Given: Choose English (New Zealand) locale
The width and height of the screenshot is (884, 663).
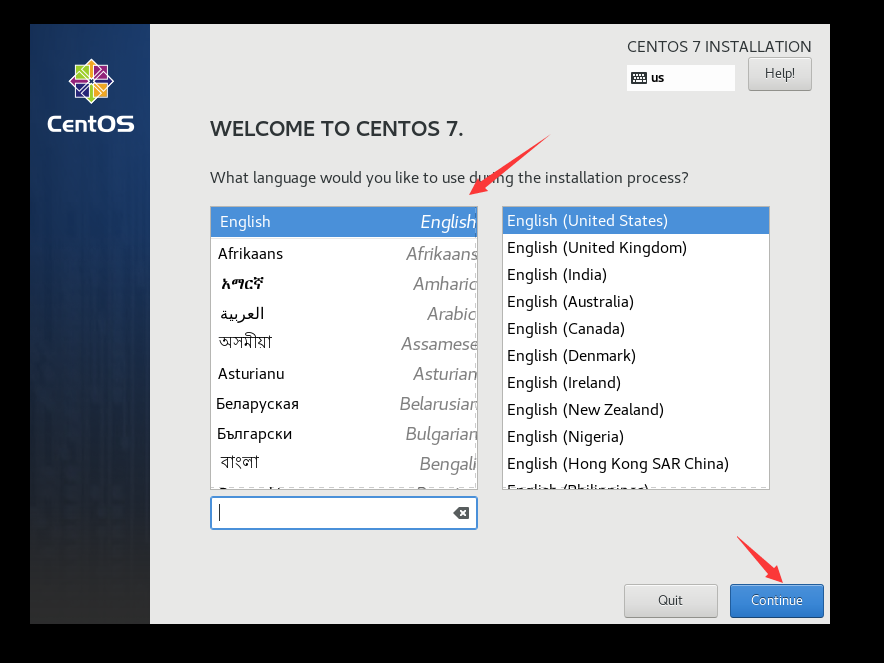Looking at the screenshot, I should coord(635,410).
